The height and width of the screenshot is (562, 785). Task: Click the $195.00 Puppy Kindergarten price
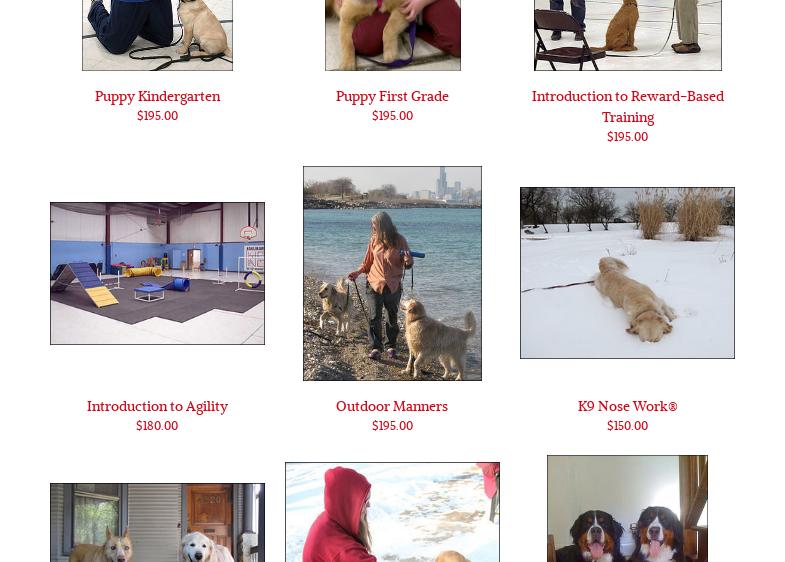(x=157, y=116)
